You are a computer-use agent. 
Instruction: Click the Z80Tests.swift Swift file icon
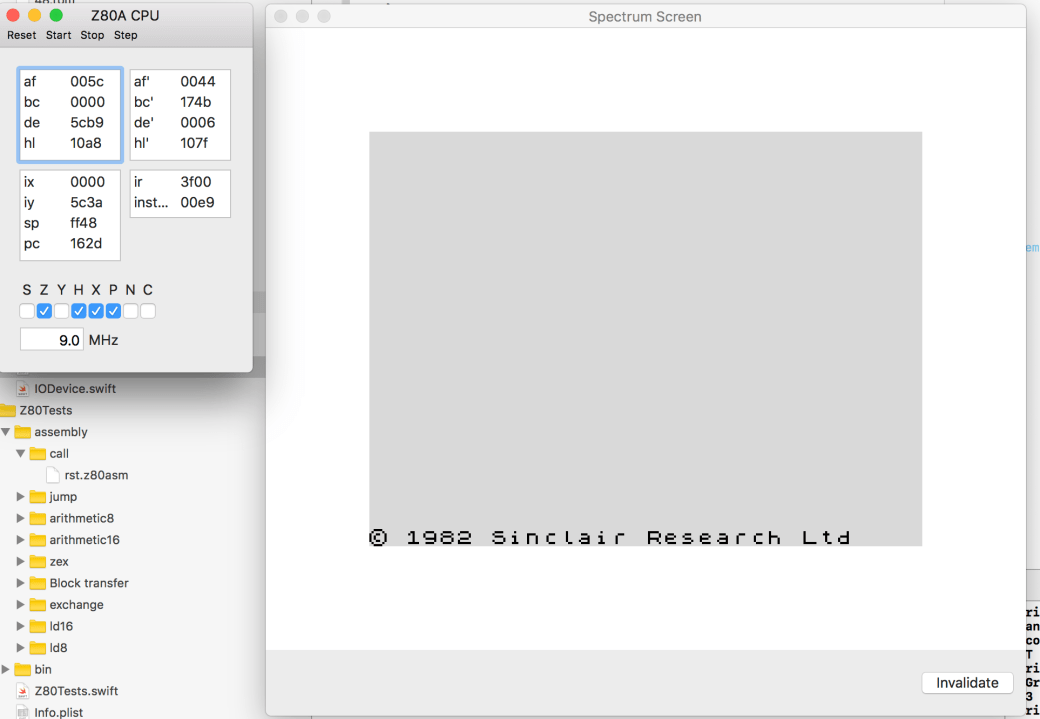(x=22, y=690)
